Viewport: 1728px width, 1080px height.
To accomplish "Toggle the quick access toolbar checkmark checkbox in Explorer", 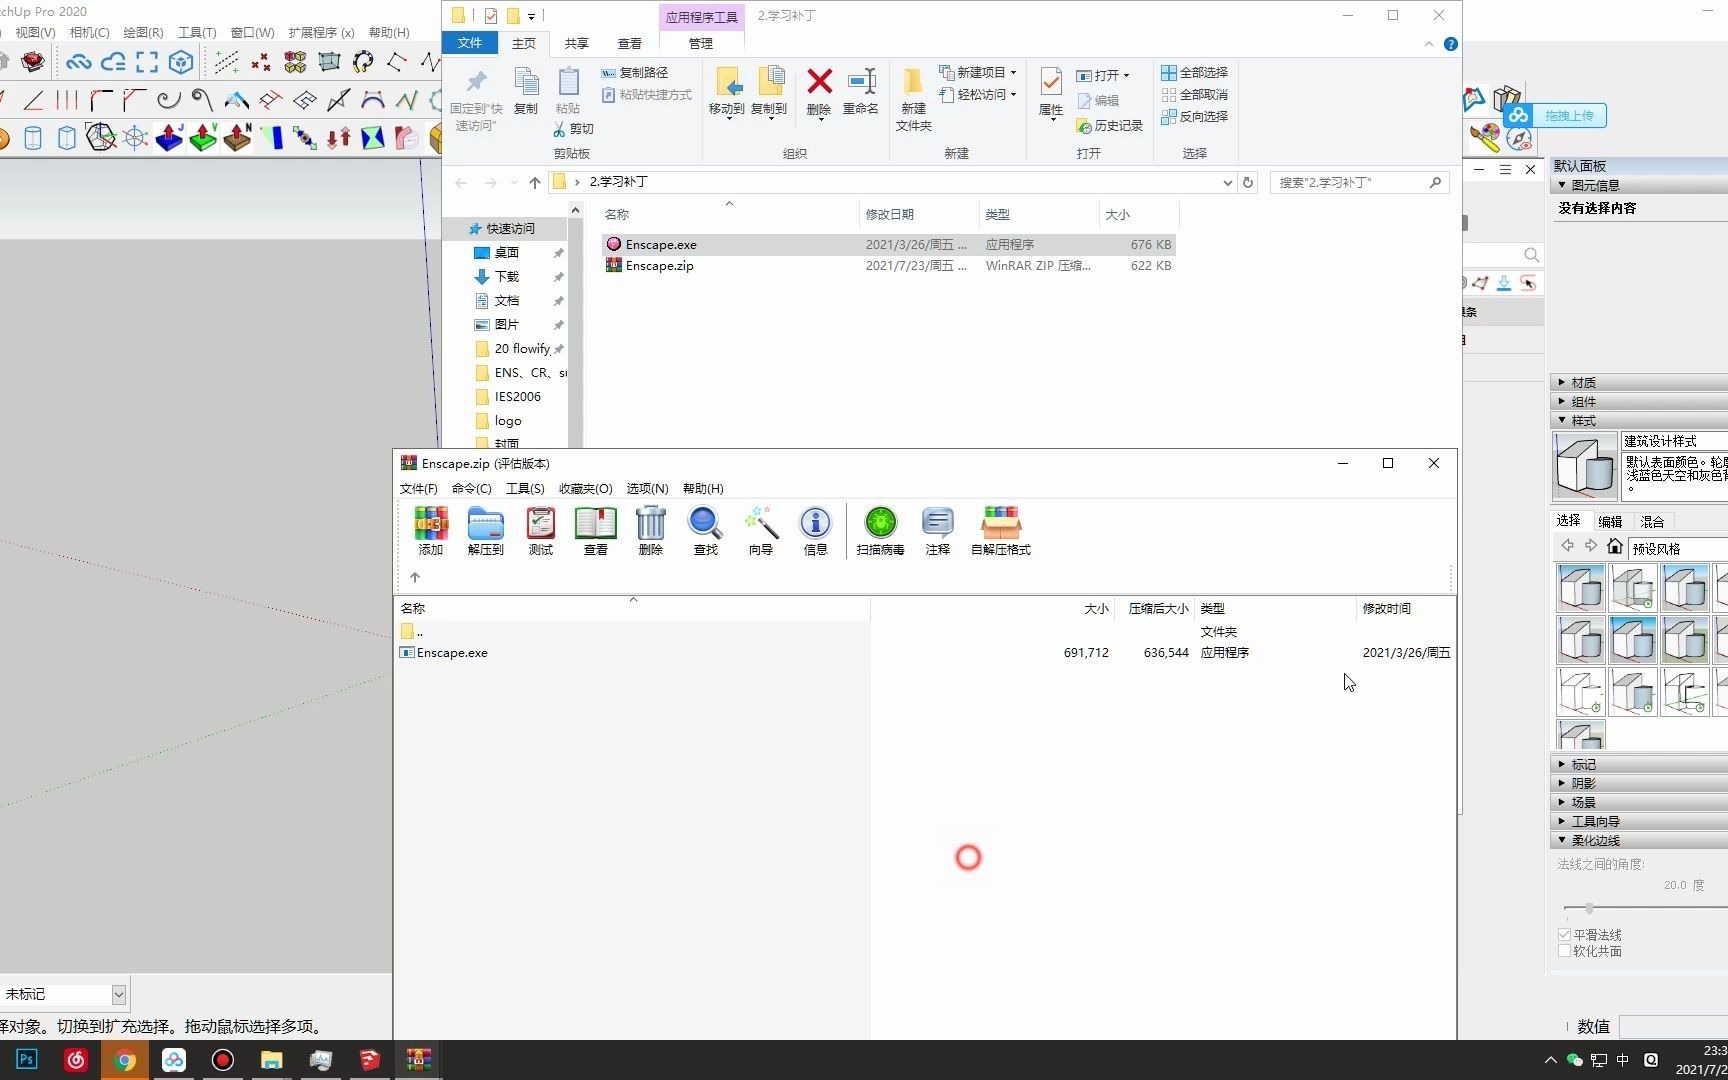I will click(490, 16).
